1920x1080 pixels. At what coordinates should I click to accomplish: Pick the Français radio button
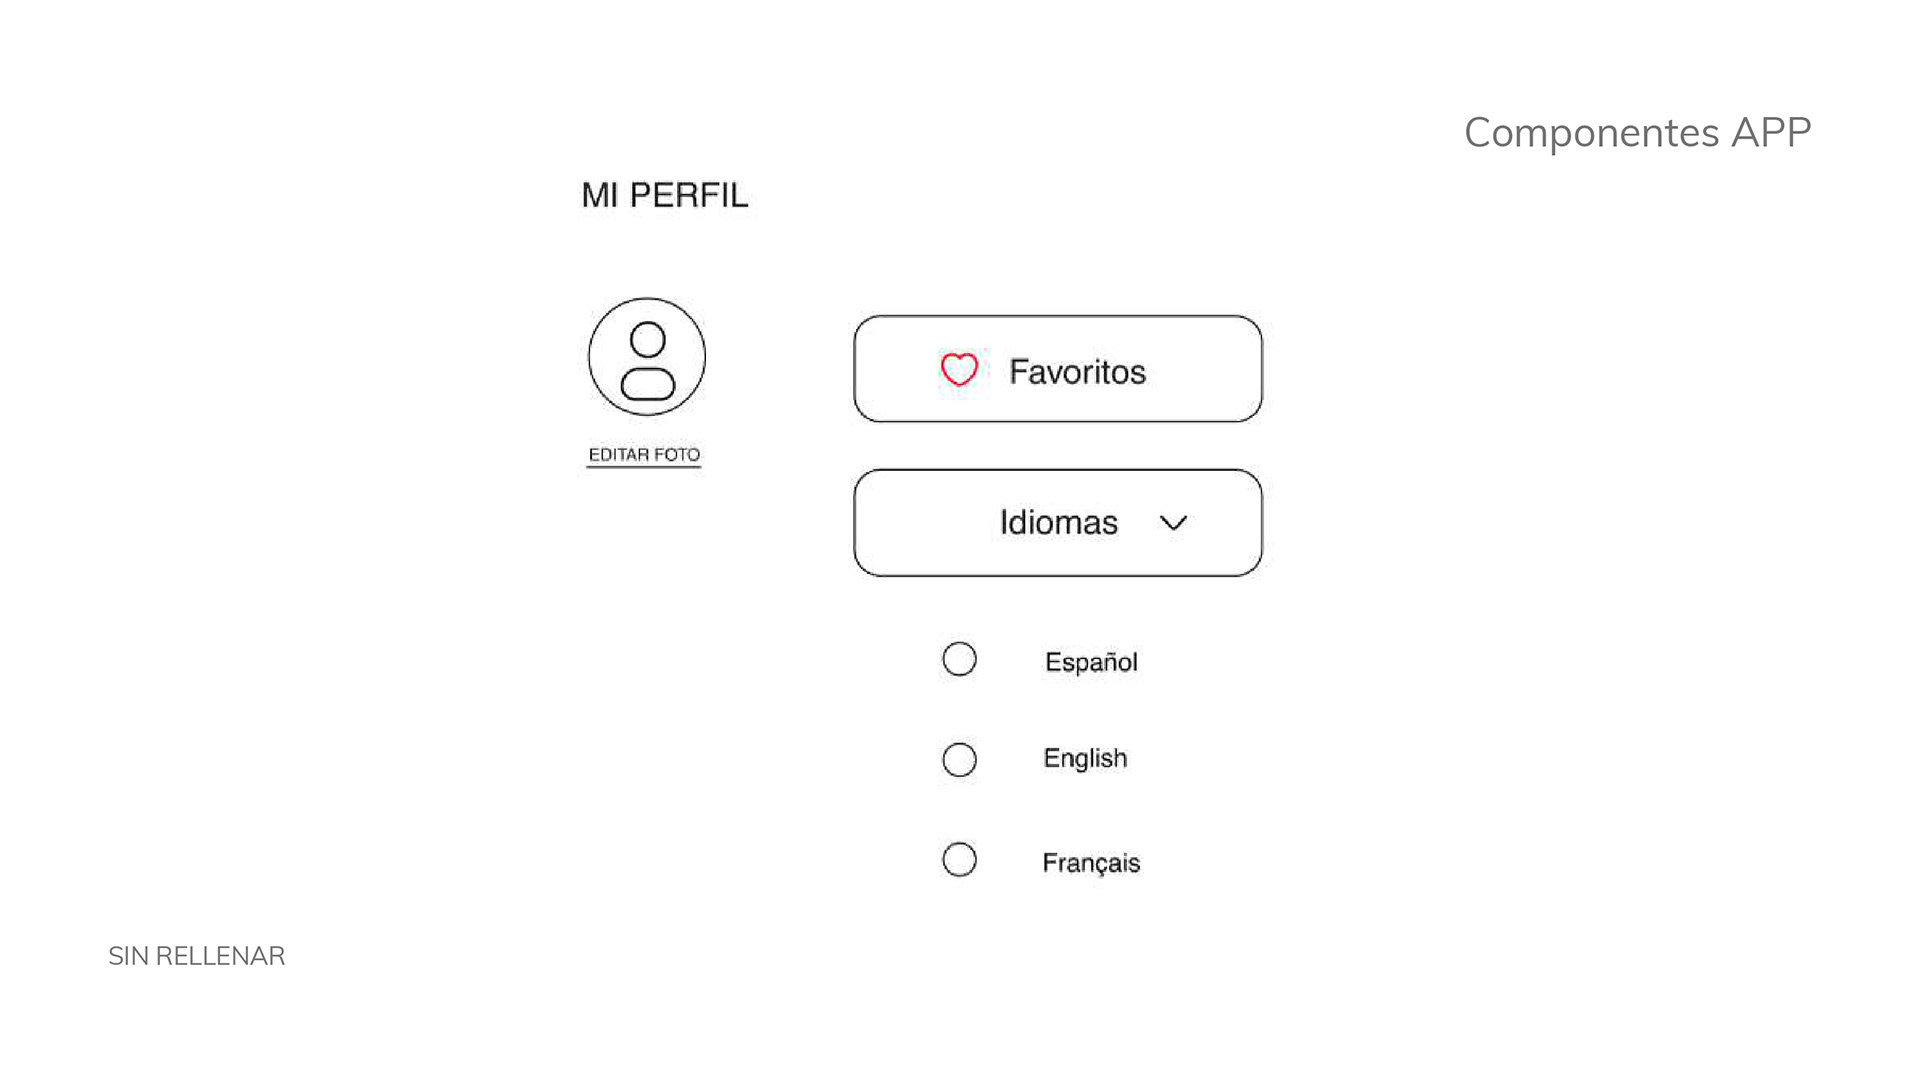click(x=959, y=860)
